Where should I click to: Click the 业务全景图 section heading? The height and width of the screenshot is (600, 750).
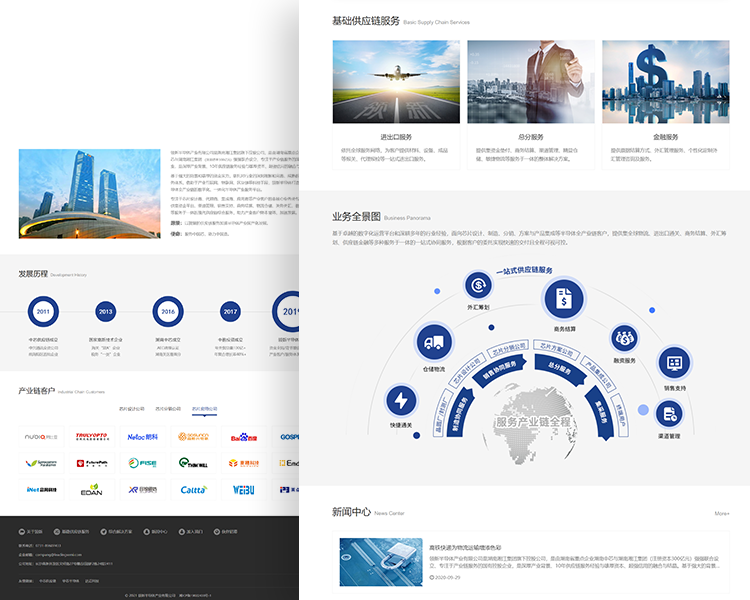click(x=356, y=217)
